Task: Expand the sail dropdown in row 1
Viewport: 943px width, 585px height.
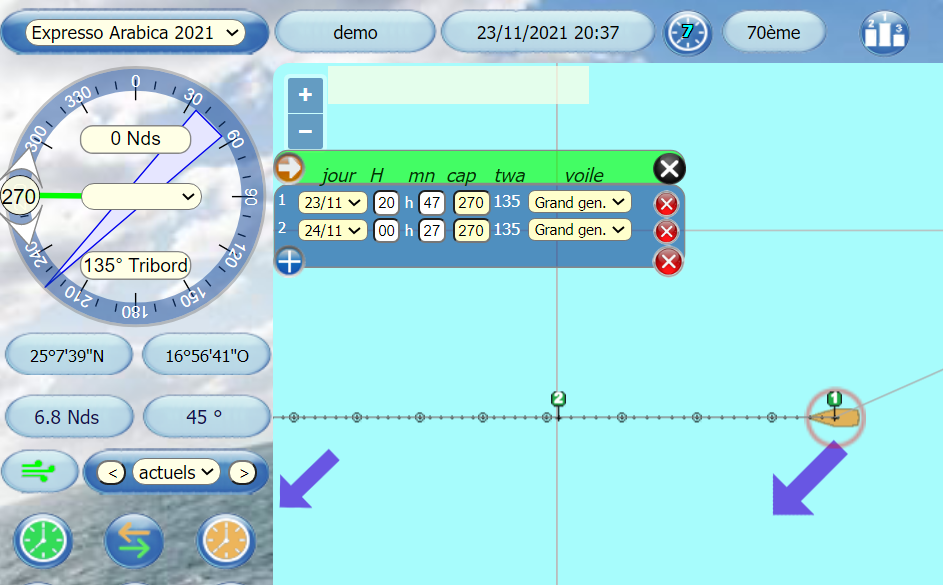Action: pos(580,202)
